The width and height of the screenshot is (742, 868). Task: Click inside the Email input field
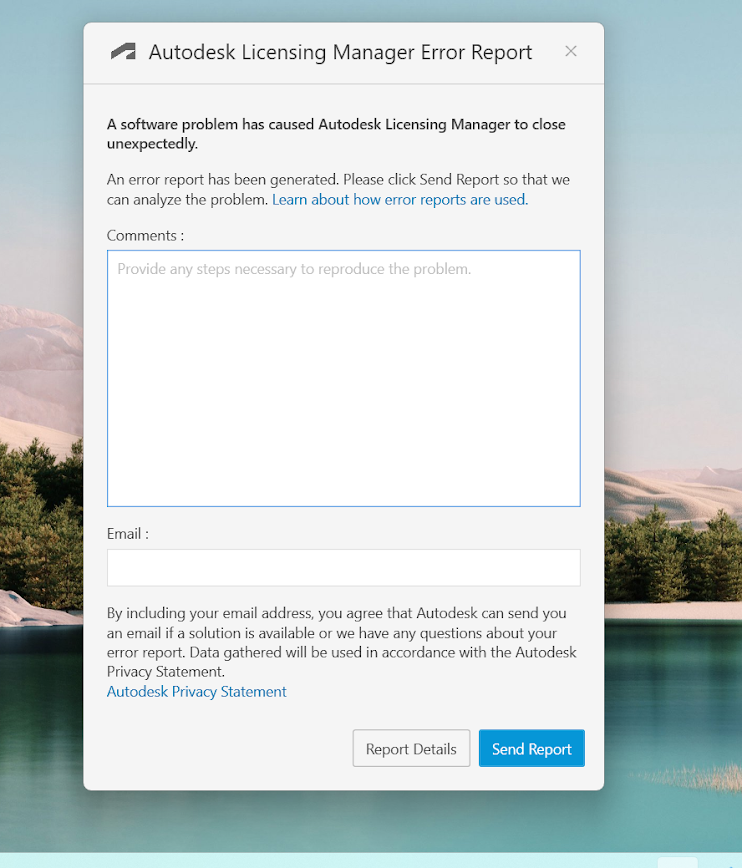point(343,568)
